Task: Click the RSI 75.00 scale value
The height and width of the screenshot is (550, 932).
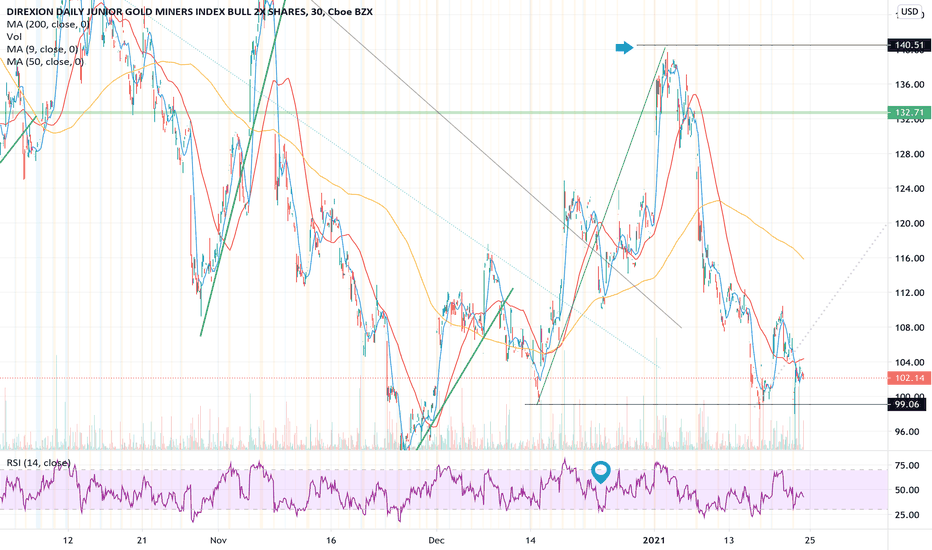Action: (x=907, y=466)
